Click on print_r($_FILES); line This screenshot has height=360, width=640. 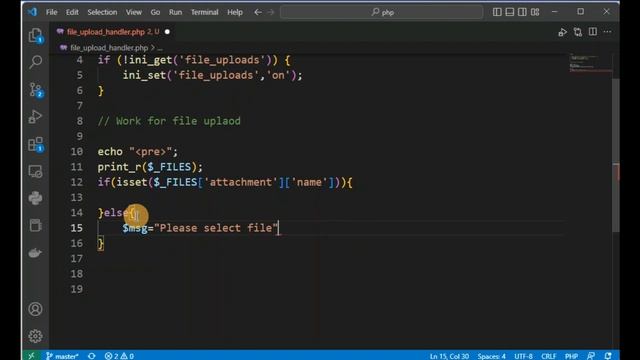click(150, 167)
